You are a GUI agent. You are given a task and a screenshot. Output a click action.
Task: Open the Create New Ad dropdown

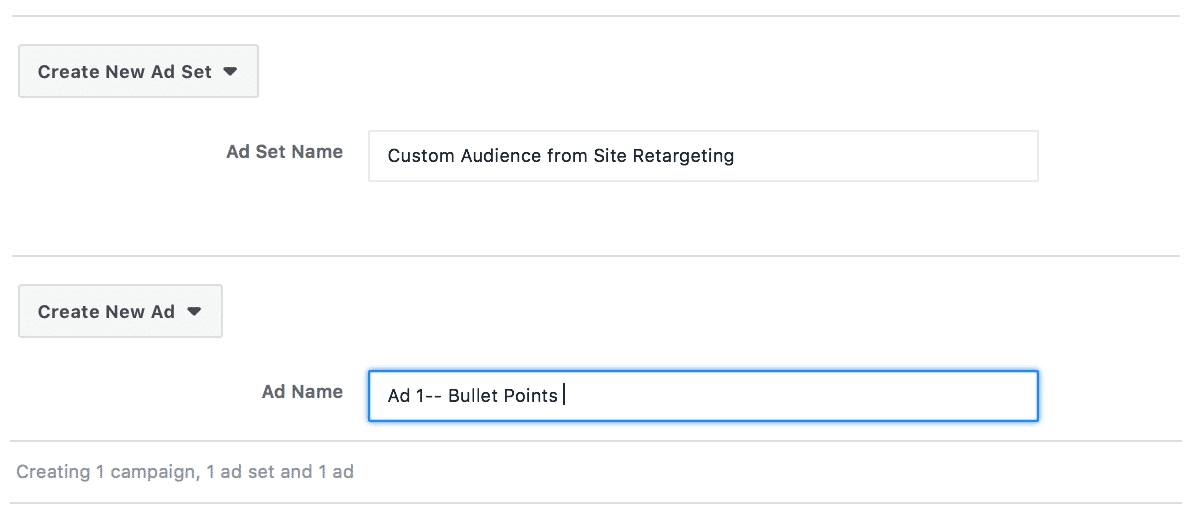(120, 311)
